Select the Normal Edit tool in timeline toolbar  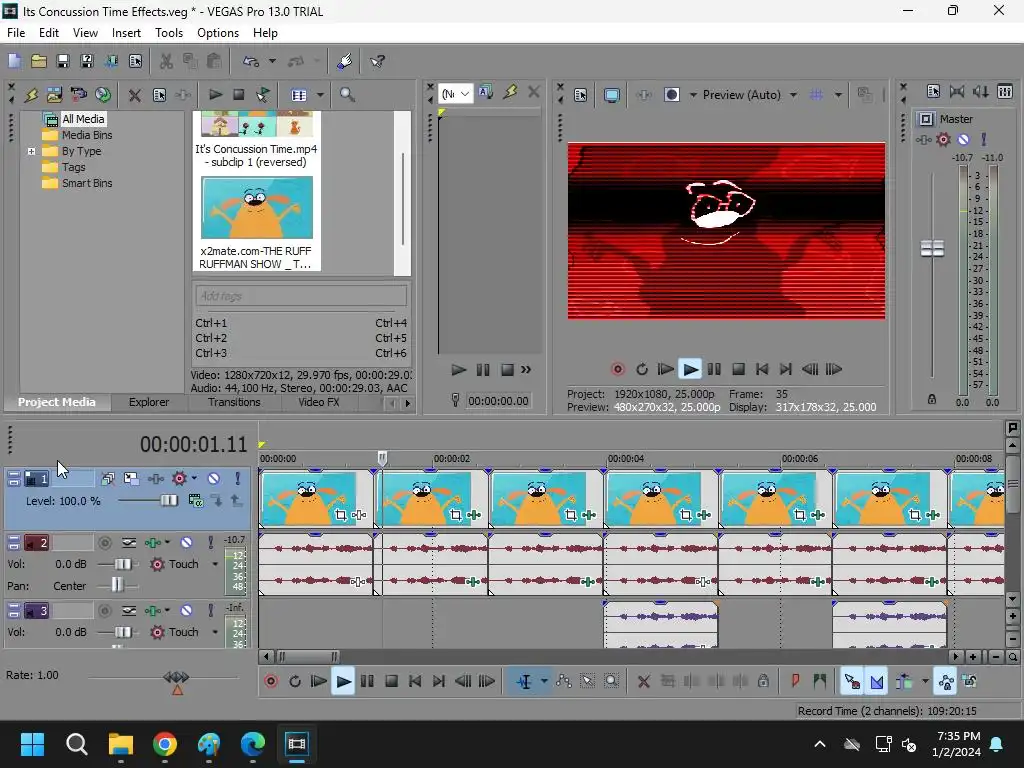524,681
